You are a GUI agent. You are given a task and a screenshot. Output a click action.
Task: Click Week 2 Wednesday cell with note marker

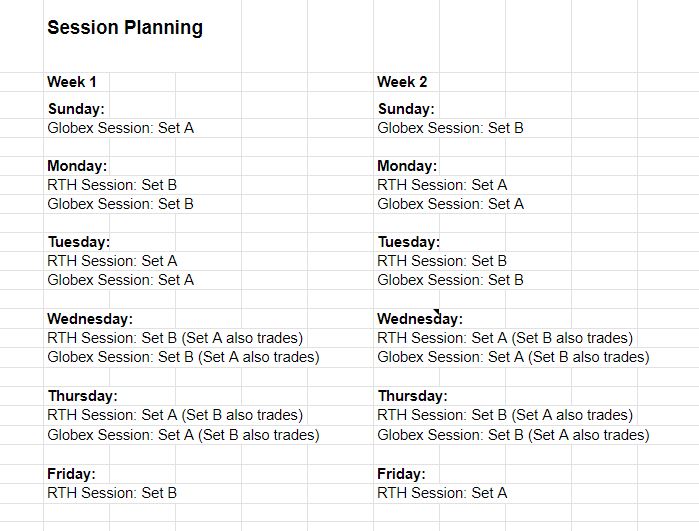[x=420, y=319]
